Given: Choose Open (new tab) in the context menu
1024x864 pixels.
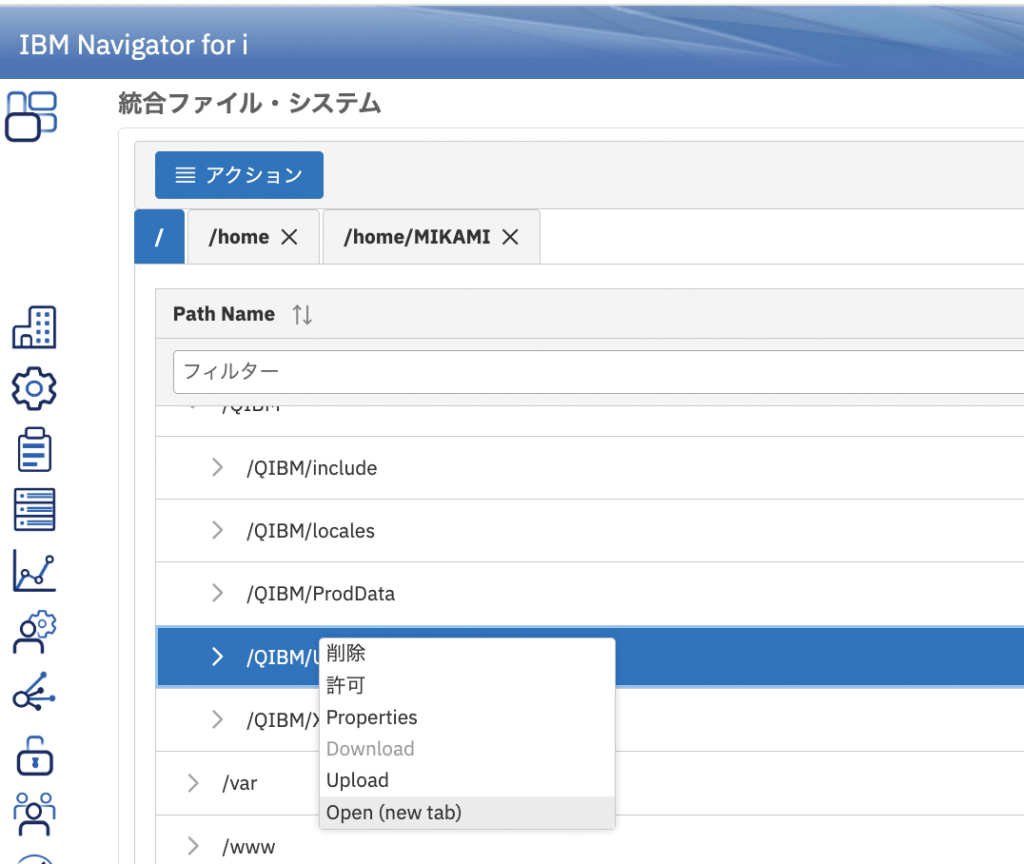Looking at the screenshot, I should pos(395,812).
